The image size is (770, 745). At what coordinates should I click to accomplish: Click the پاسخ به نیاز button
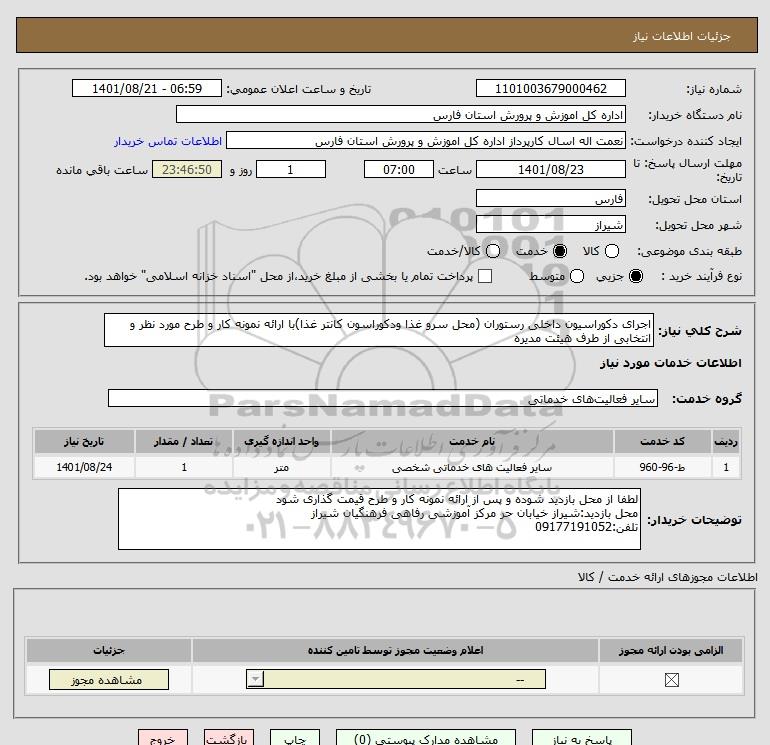(x=582, y=738)
